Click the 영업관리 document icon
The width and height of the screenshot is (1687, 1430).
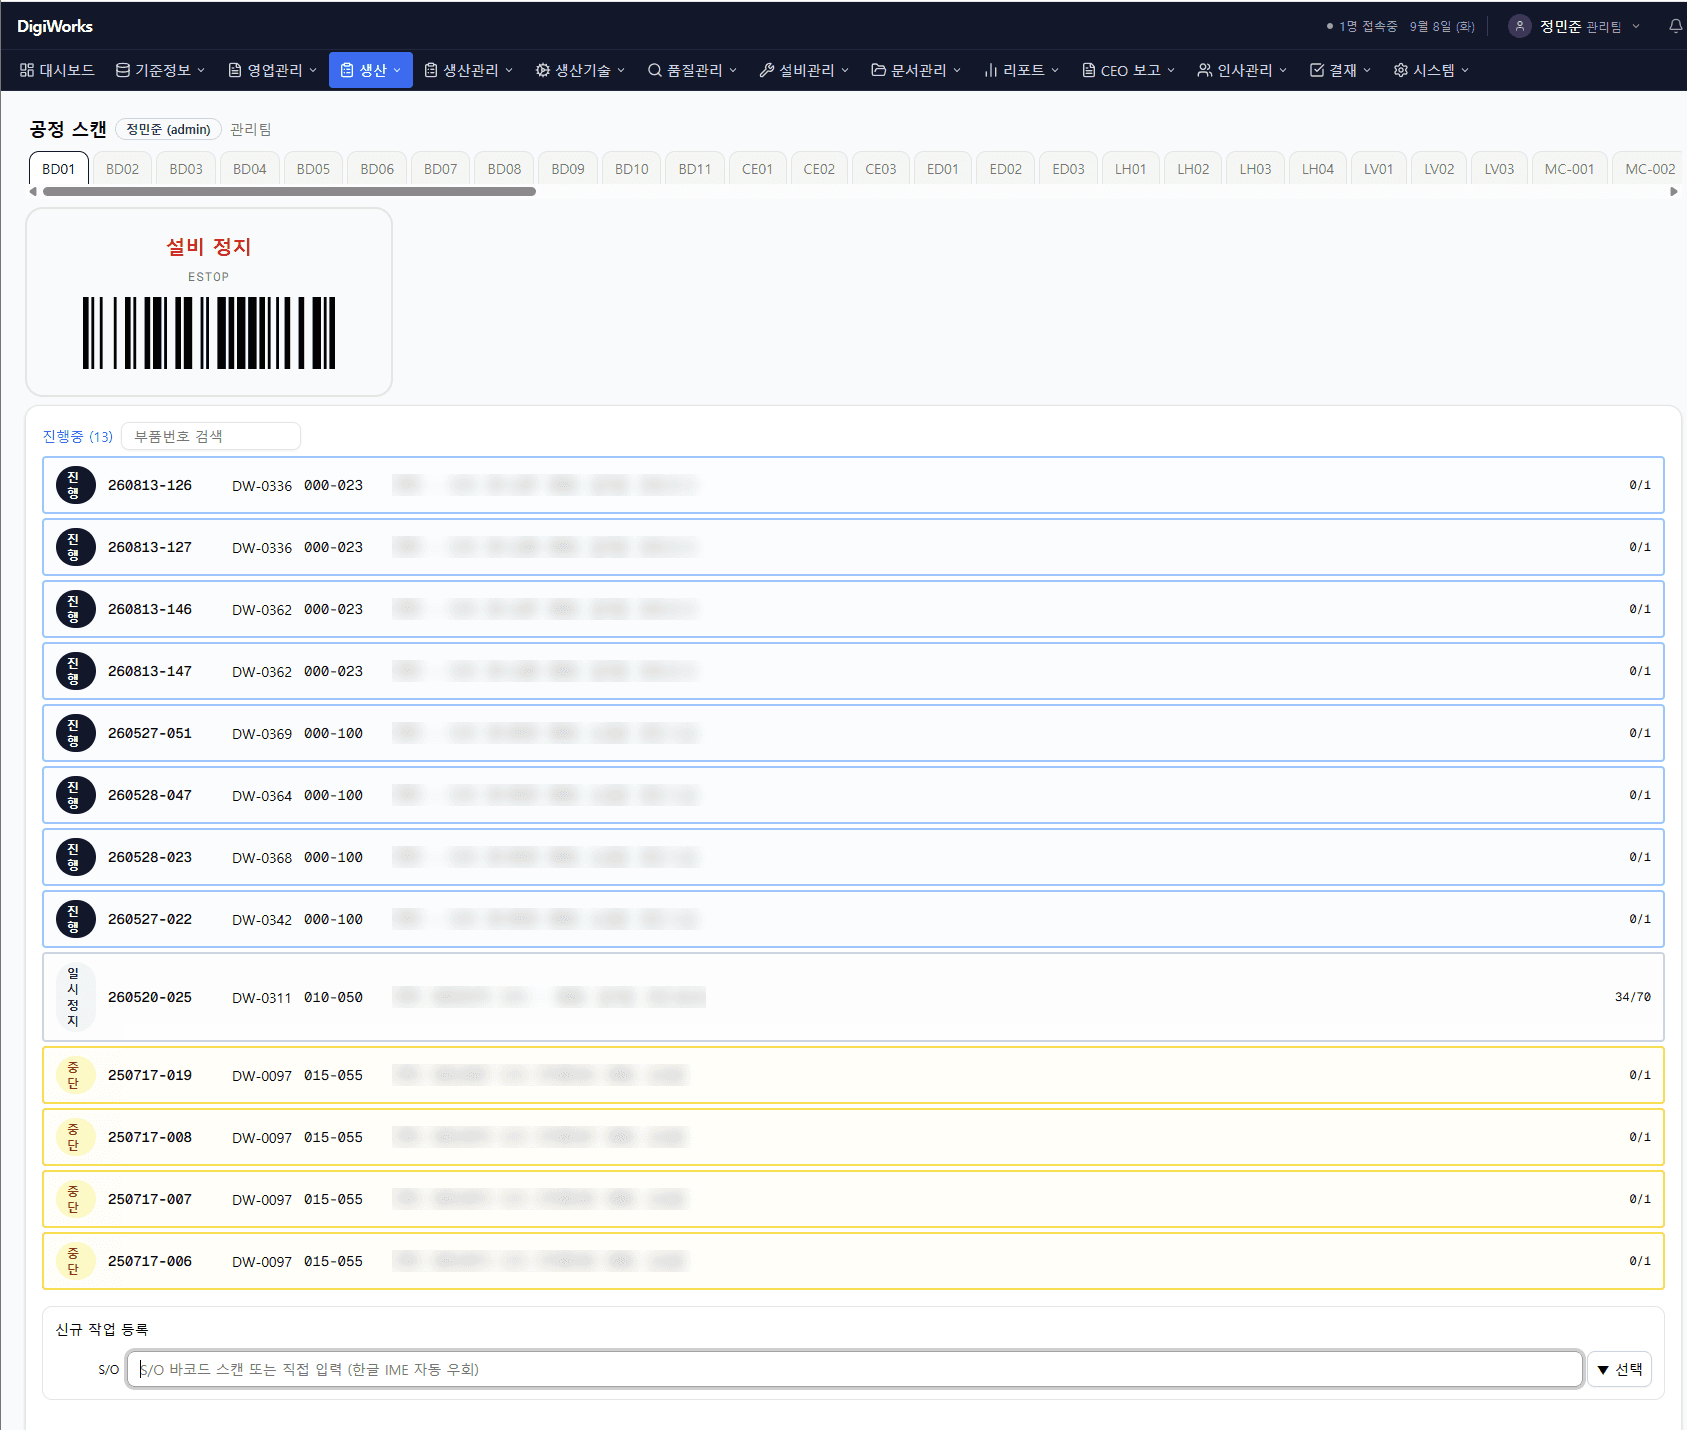click(235, 70)
